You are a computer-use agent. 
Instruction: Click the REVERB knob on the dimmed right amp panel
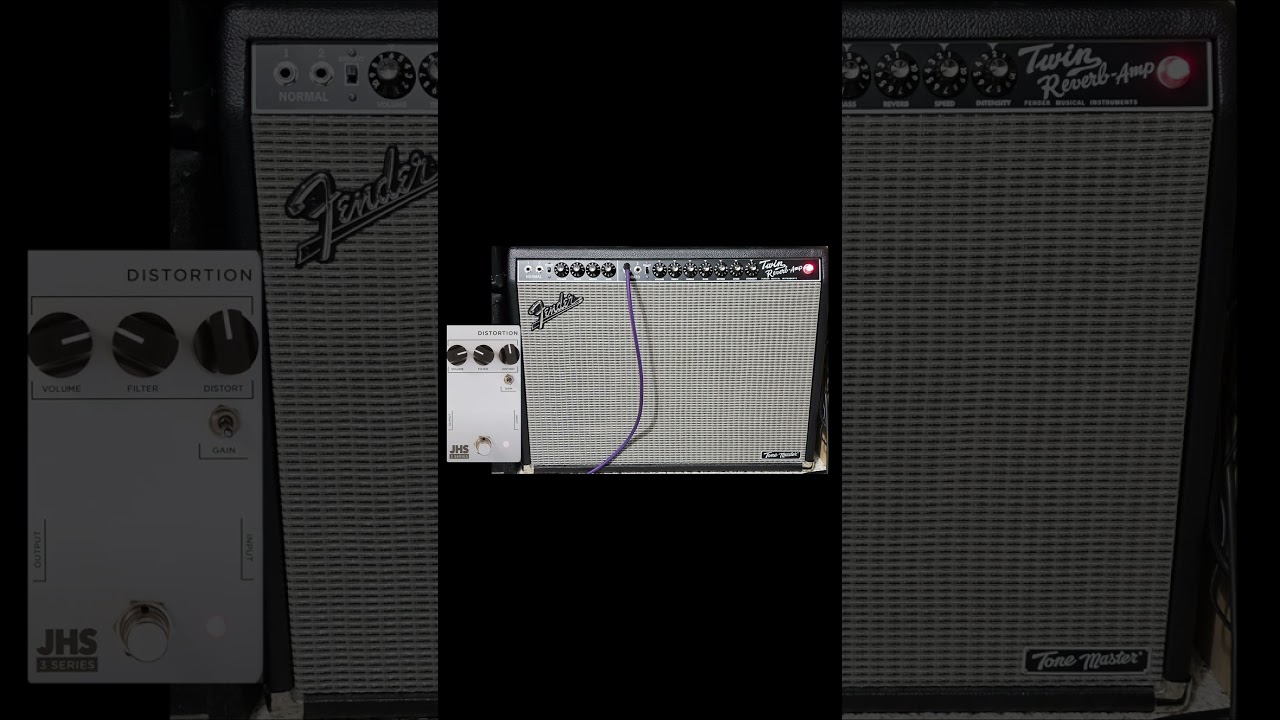(x=897, y=72)
